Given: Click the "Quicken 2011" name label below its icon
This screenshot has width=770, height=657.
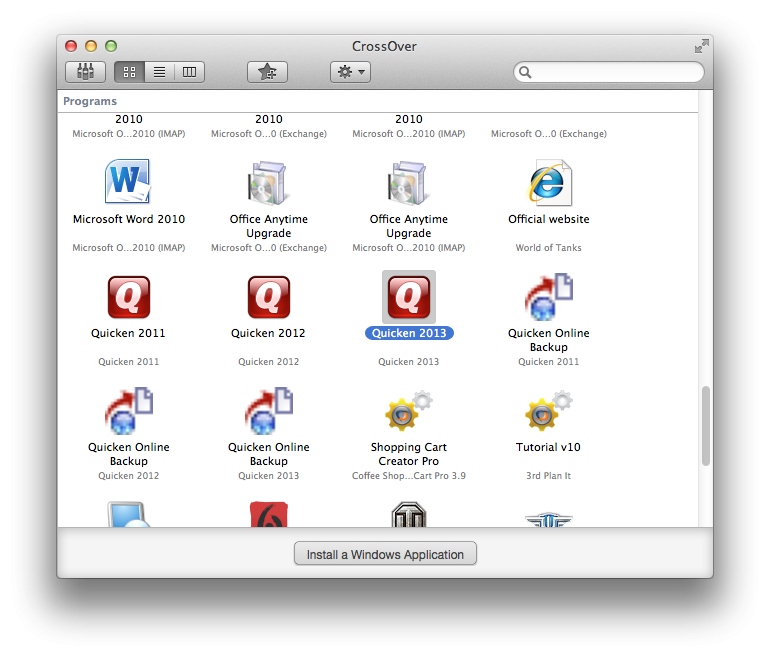Looking at the screenshot, I should [x=128, y=333].
